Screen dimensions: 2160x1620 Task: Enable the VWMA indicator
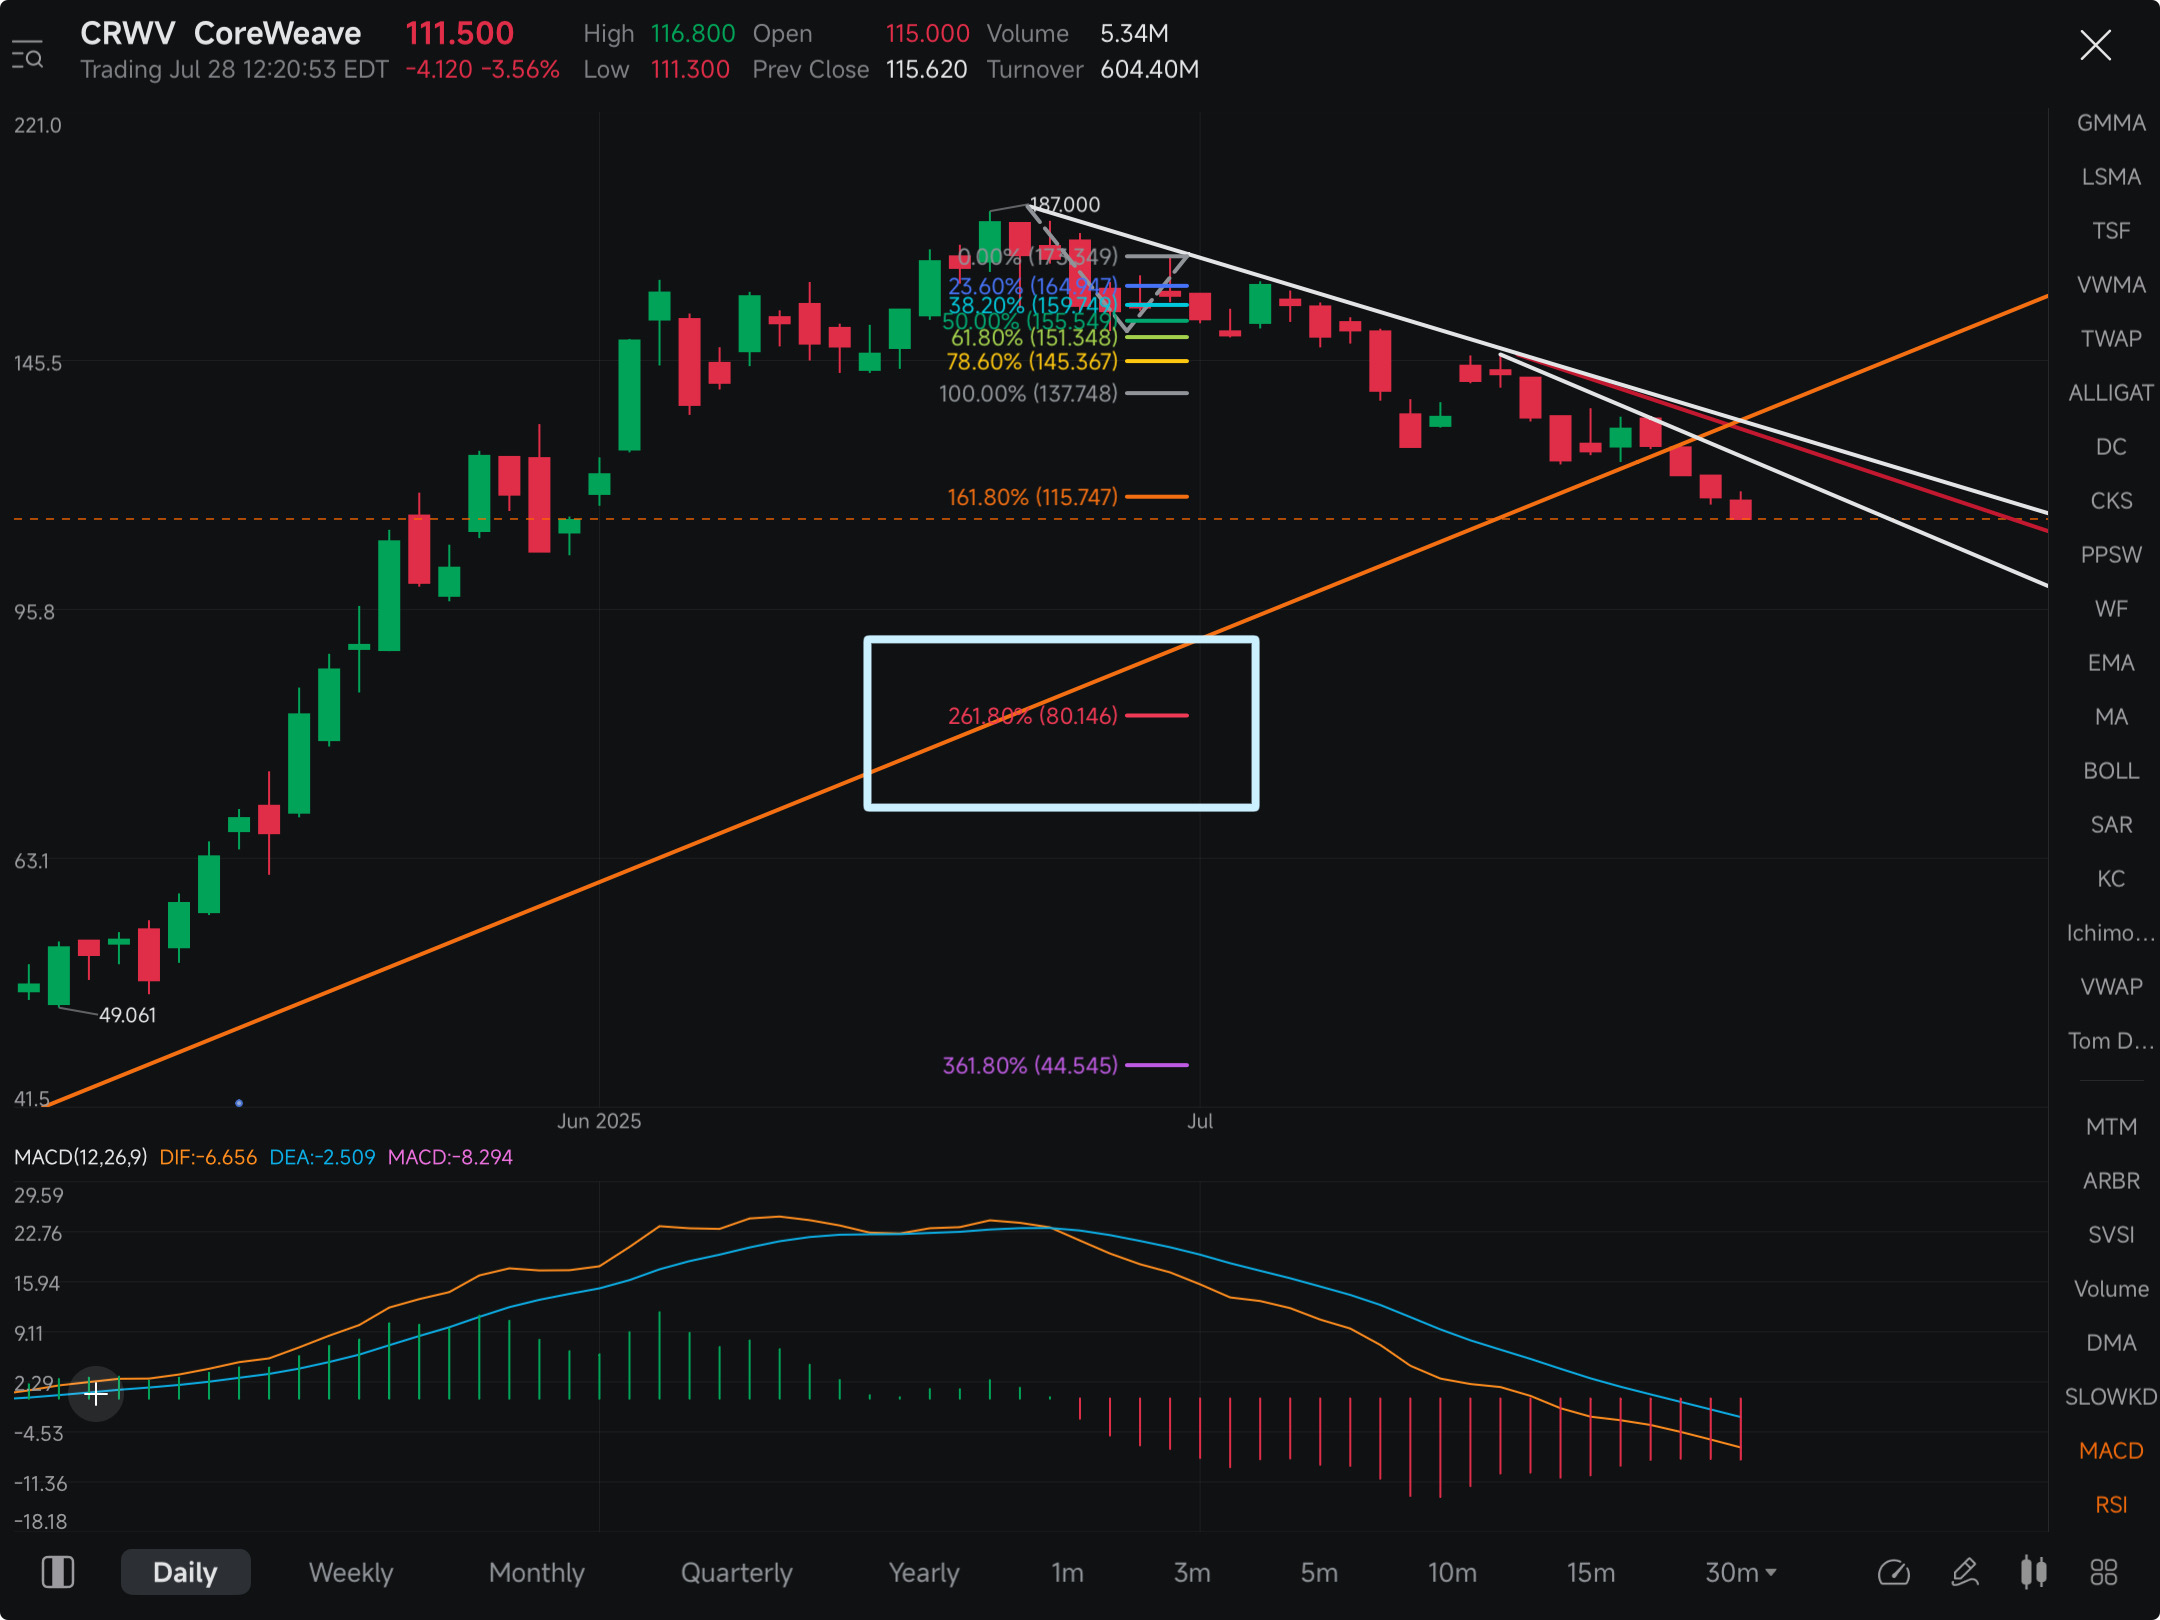[2111, 285]
